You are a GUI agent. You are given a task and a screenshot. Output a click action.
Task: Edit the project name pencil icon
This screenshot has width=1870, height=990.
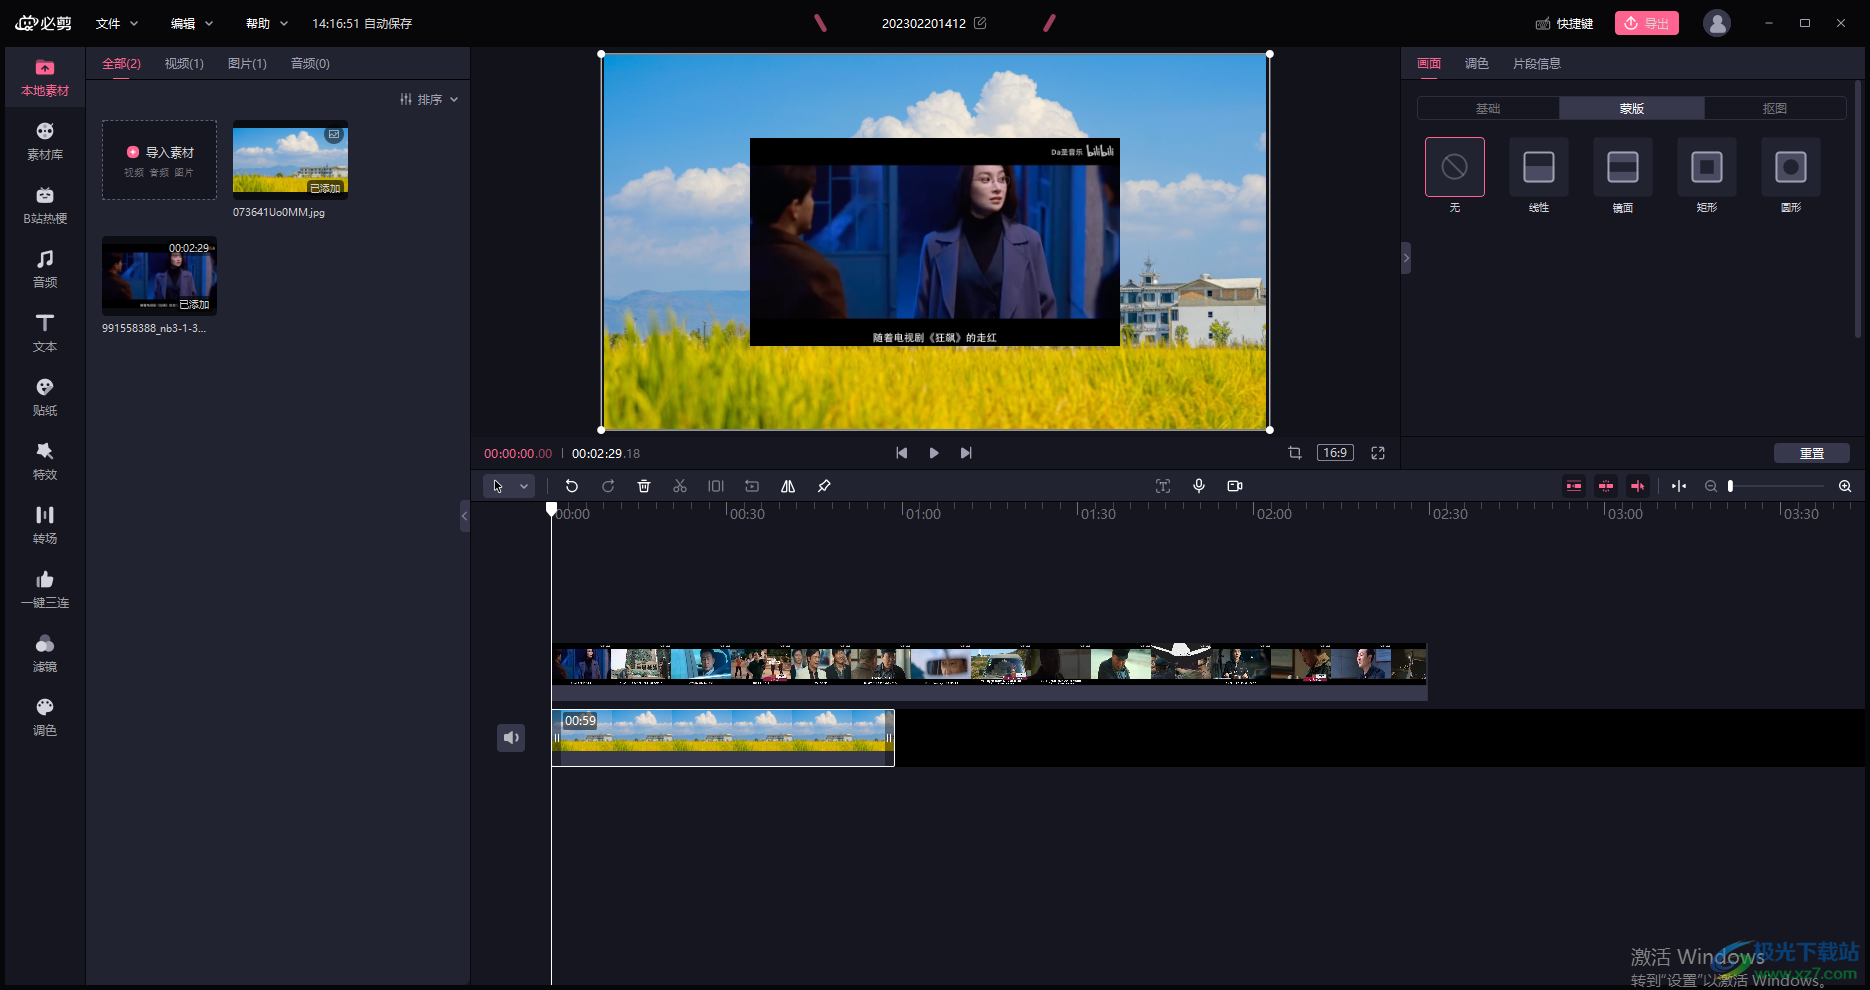980,23
